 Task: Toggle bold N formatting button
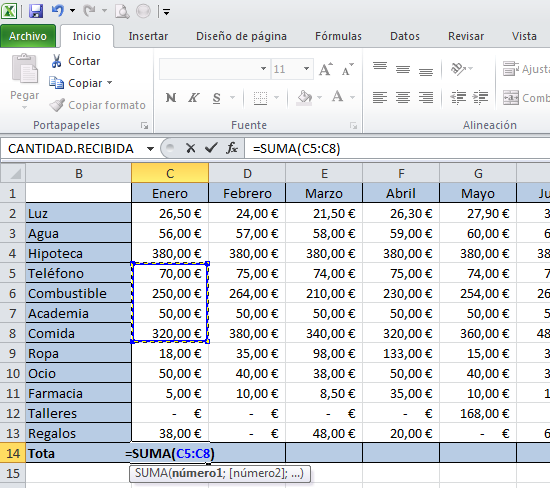[171, 98]
